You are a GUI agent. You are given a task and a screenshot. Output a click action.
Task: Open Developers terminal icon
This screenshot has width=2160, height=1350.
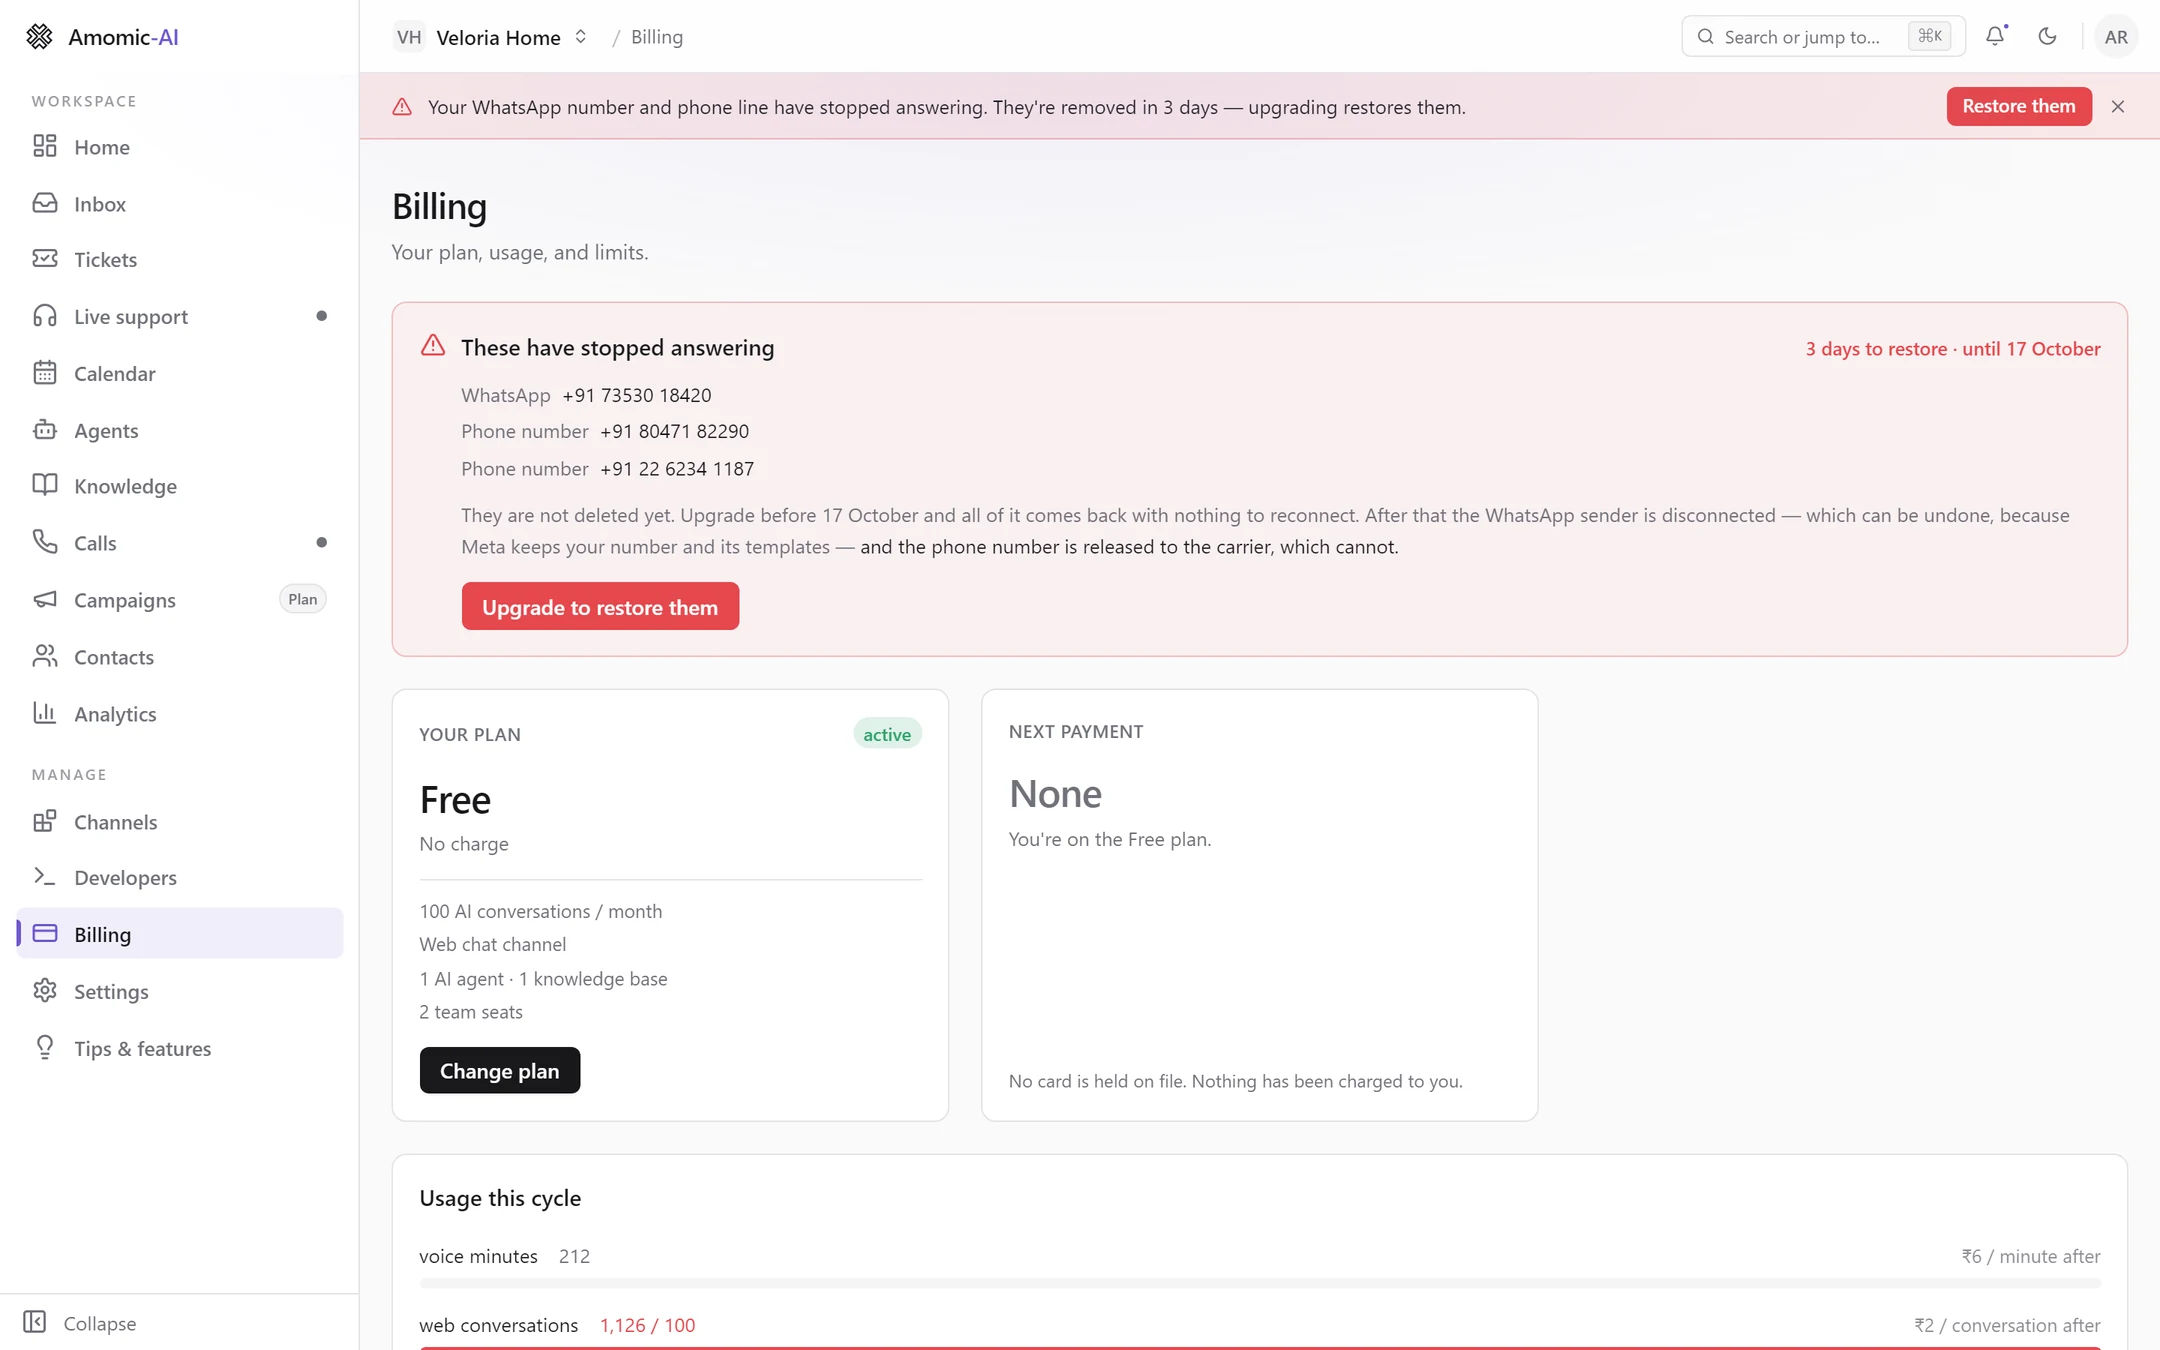point(44,877)
